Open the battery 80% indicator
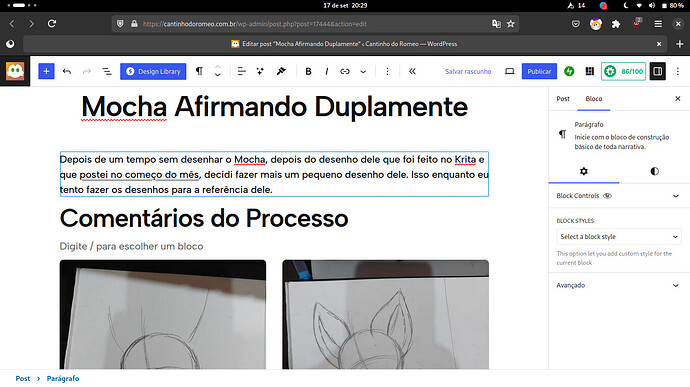 pyautogui.click(x=673, y=5)
